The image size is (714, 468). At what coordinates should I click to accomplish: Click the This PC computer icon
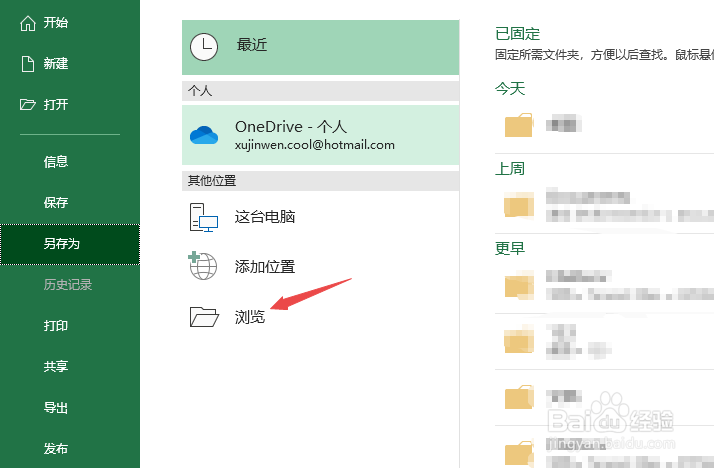pyautogui.click(x=204, y=217)
